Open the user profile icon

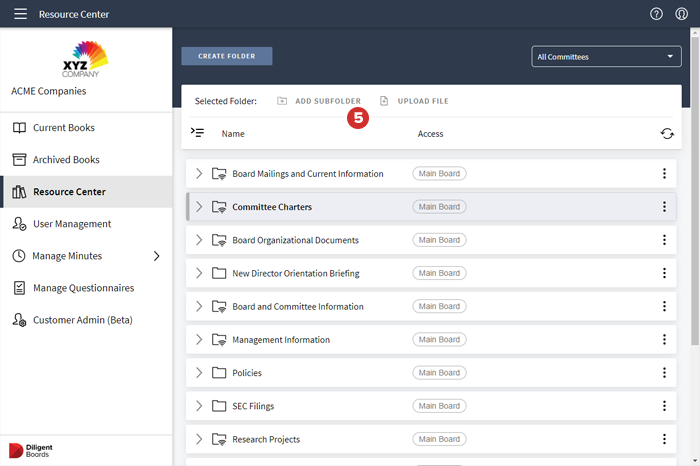coord(682,14)
